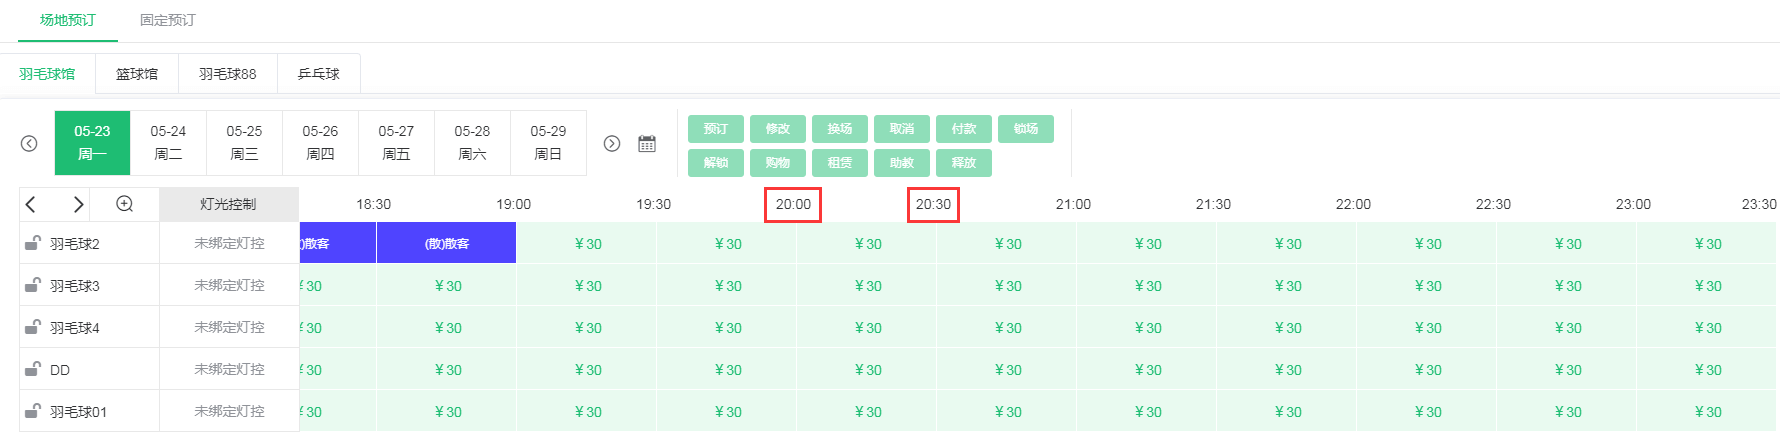Click the next week circle arrow
This screenshot has height=436, width=1780.
point(612,143)
